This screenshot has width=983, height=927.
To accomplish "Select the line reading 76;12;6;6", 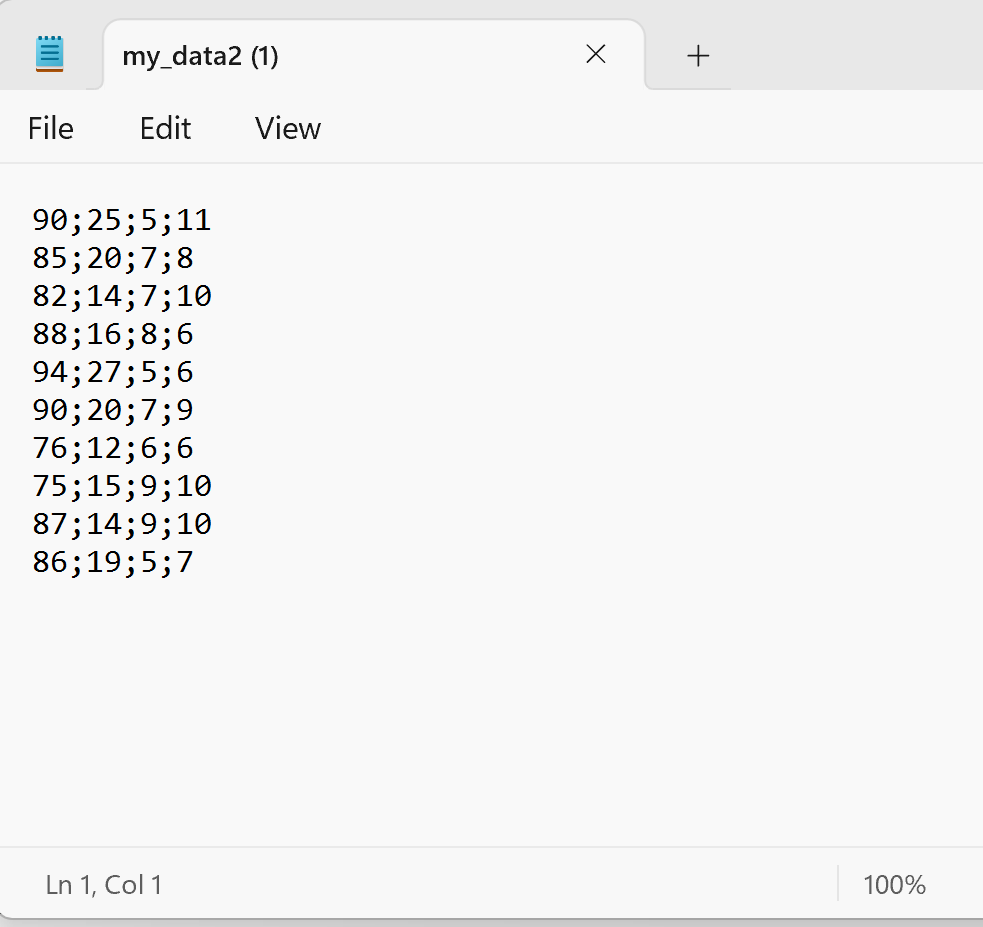I will 110,447.
